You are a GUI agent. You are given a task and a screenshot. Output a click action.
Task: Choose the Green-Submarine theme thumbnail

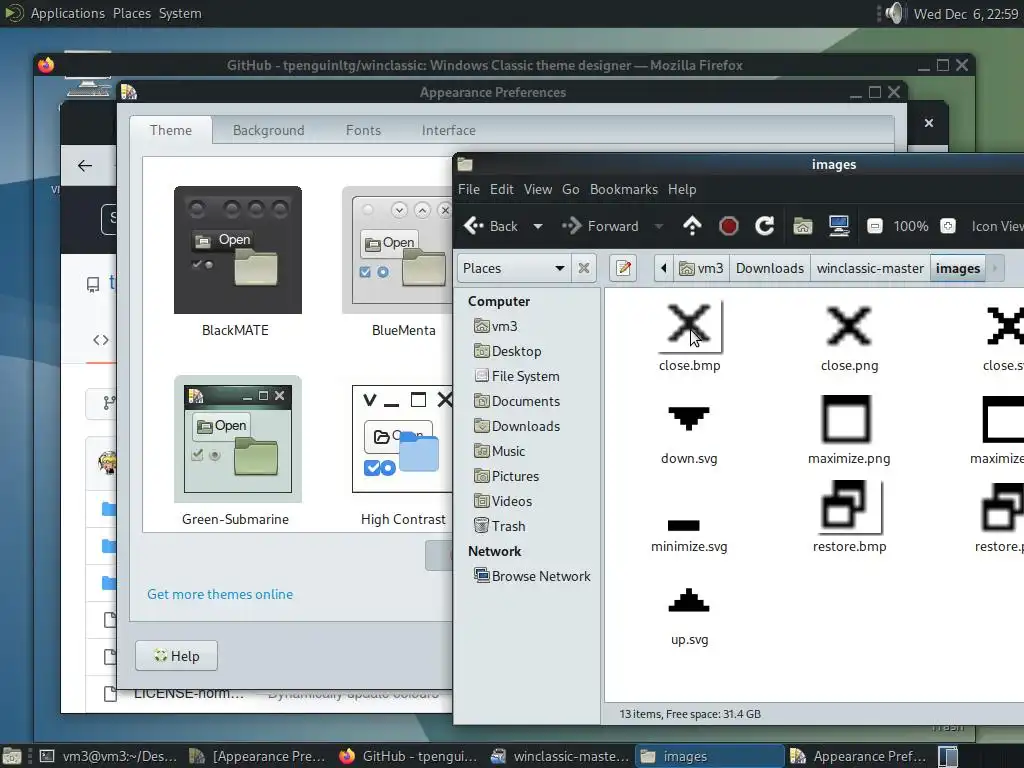[238, 439]
